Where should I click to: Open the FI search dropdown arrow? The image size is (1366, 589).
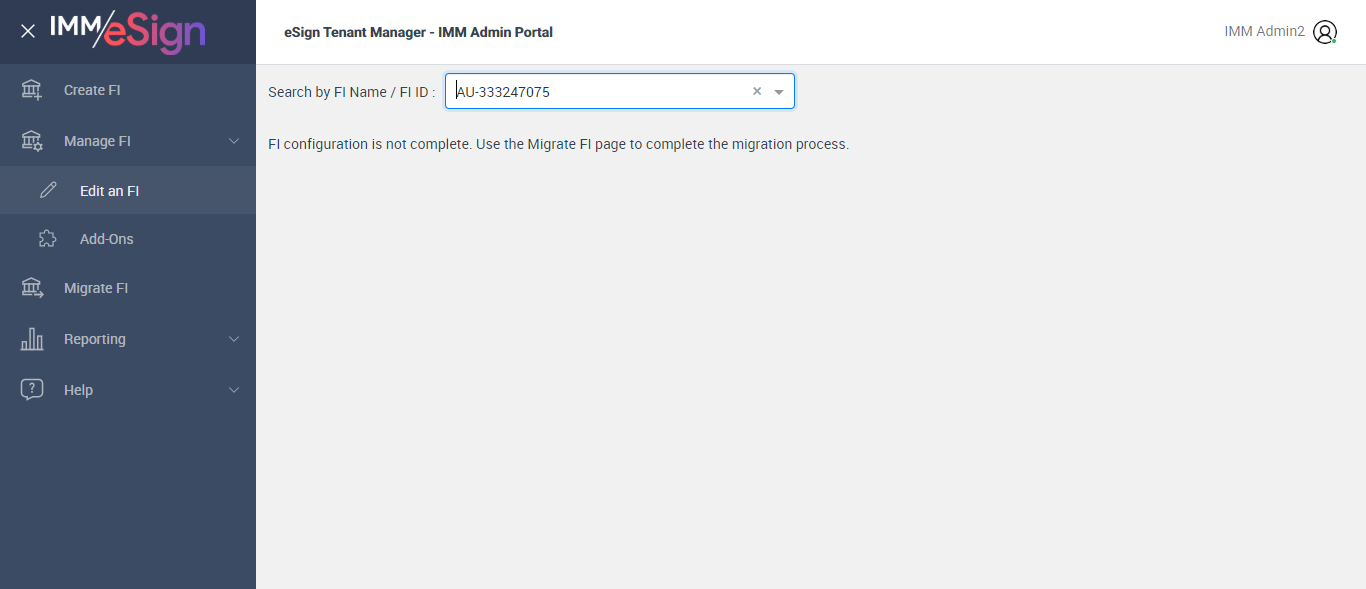tap(779, 91)
